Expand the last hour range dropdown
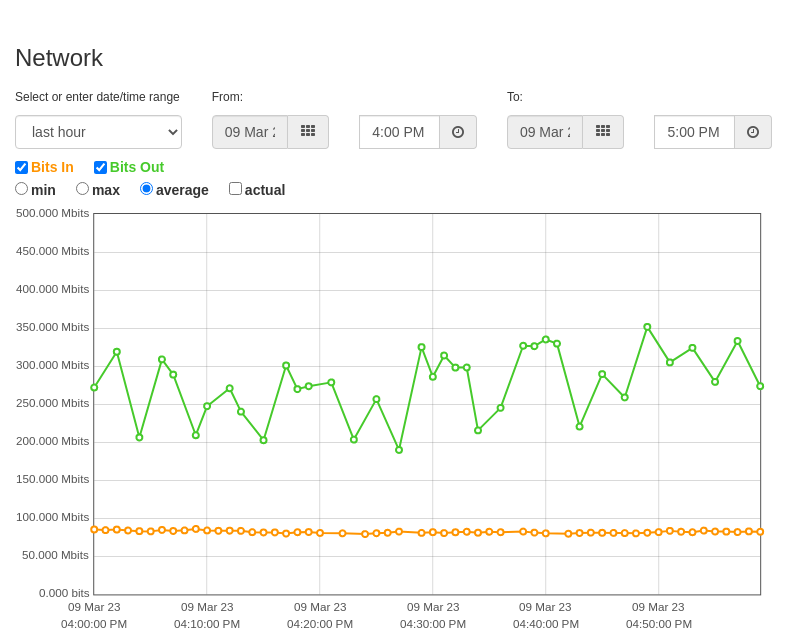The width and height of the screenshot is (787, 634). coord(98,132)
